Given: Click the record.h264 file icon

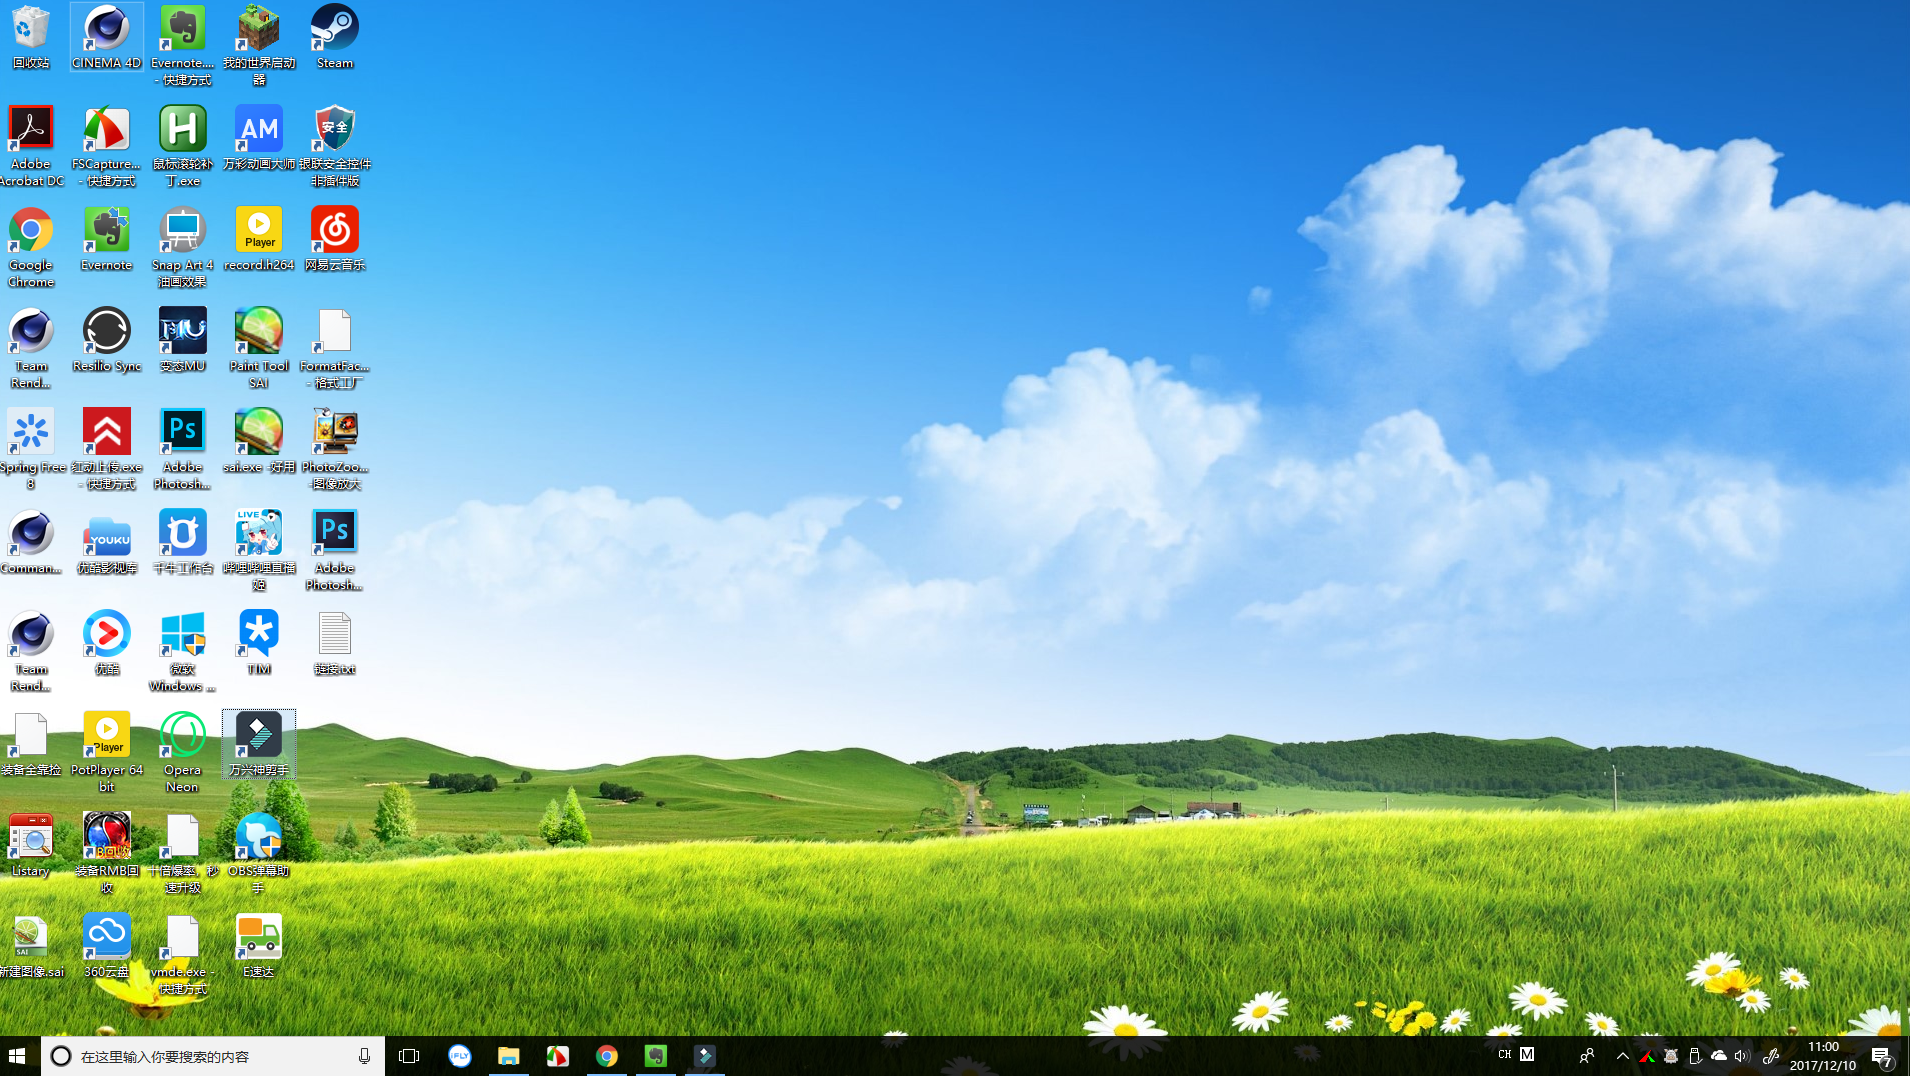Looking at the screenshot, I should (x=259, y=240).
